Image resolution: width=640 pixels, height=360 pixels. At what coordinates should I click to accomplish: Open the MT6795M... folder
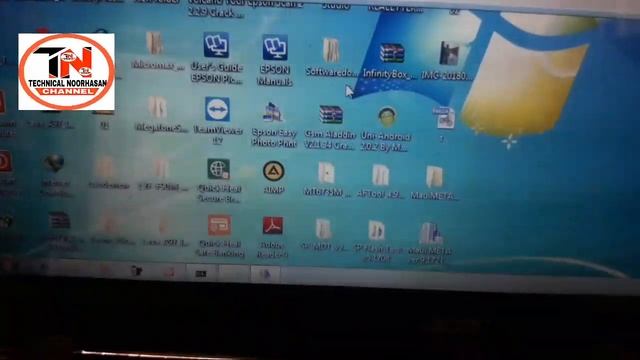tap(327, 173)
